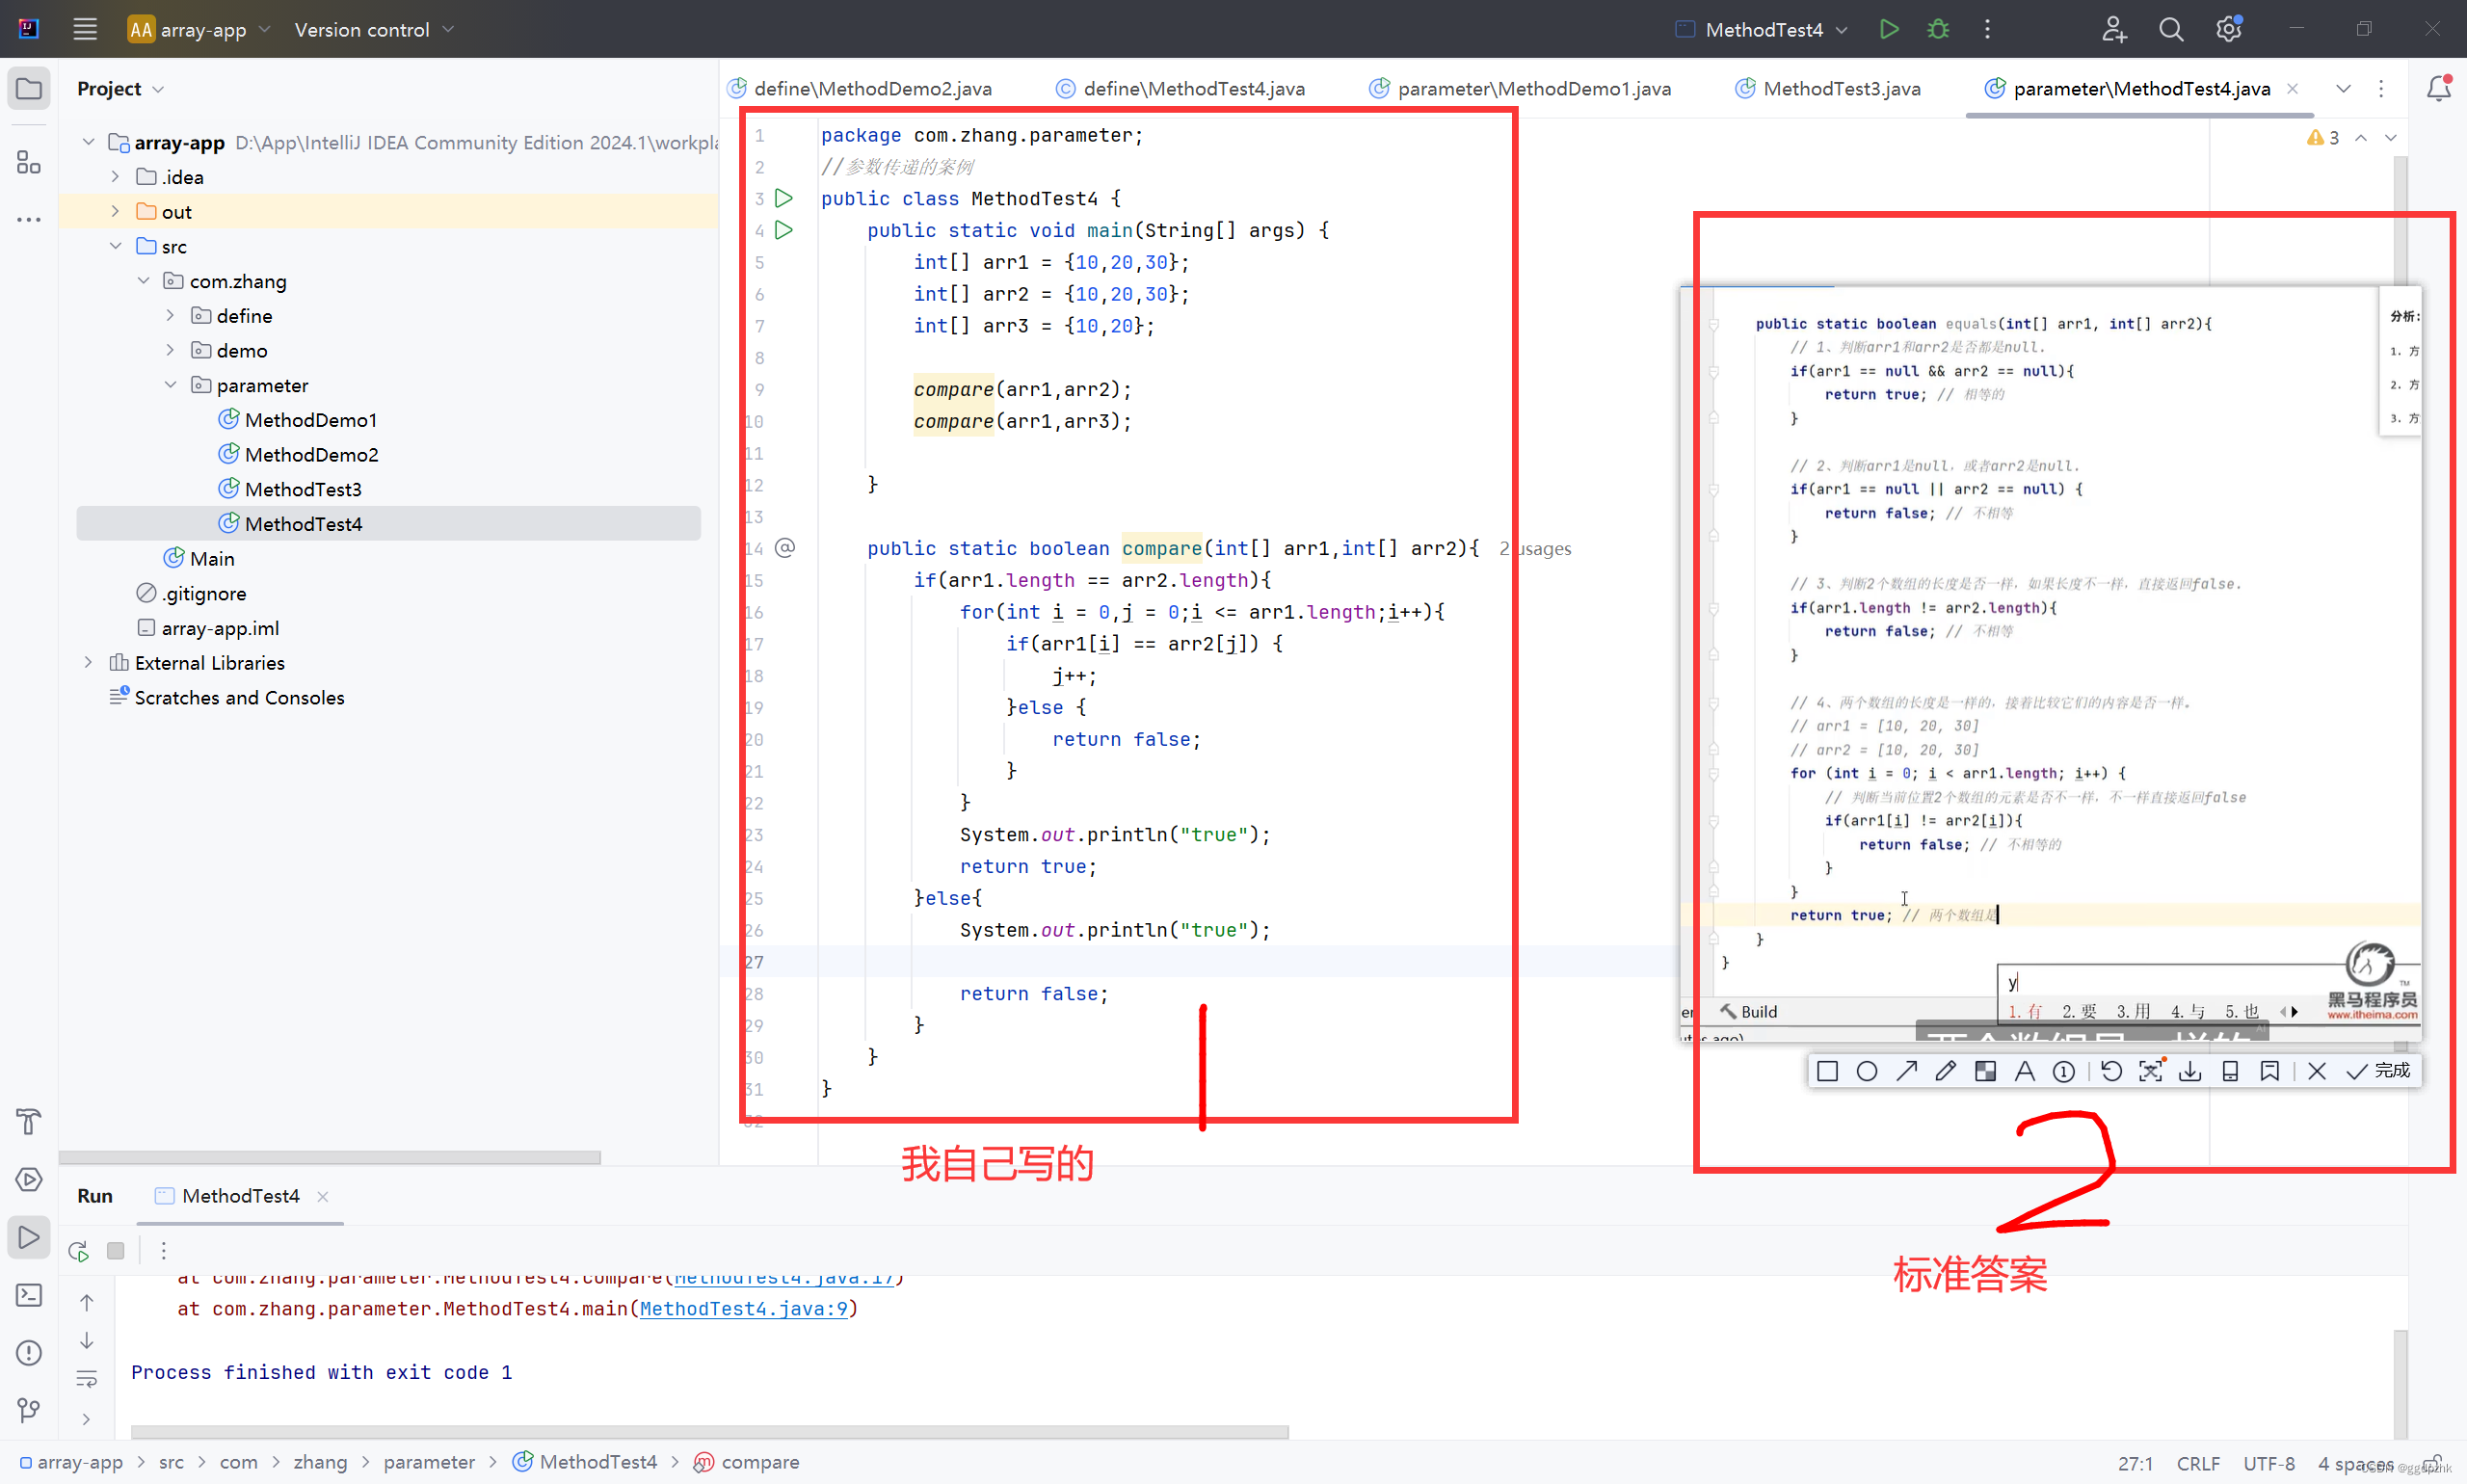2467x1484 pixels.
Task: Expand the out folder
Action: pos(115,212)
